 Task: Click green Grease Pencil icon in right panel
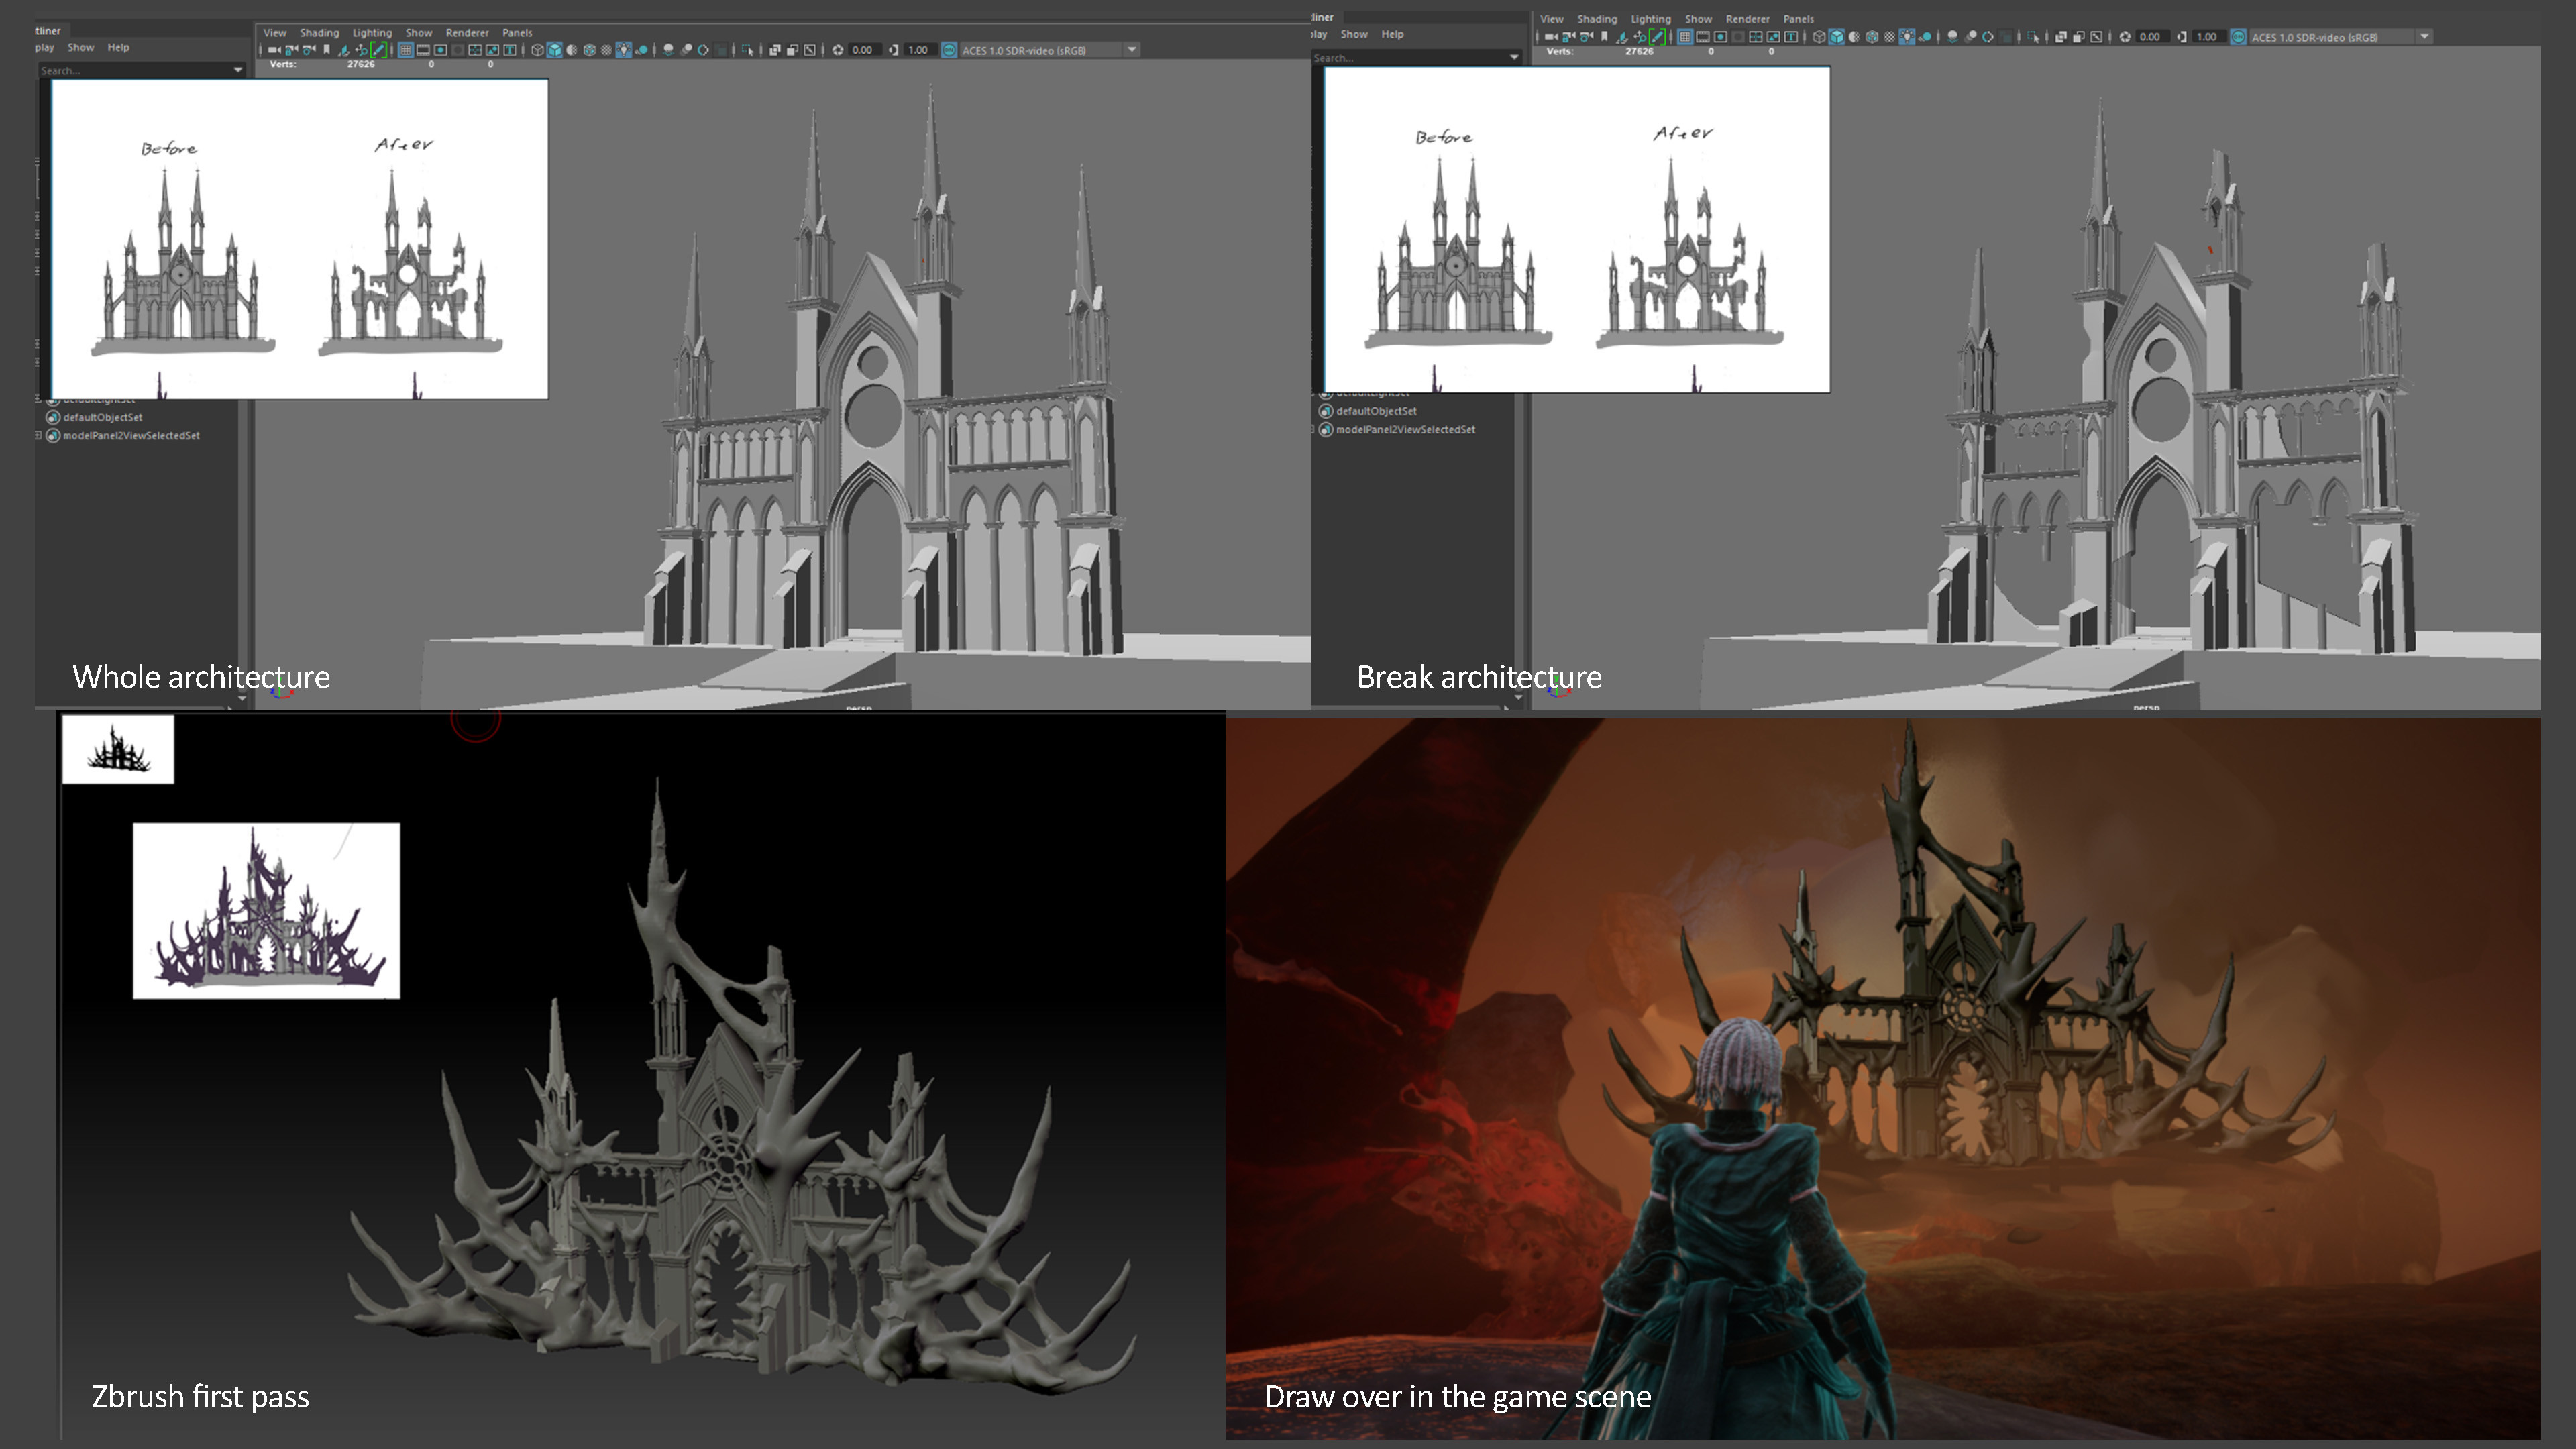(1657, 37)
